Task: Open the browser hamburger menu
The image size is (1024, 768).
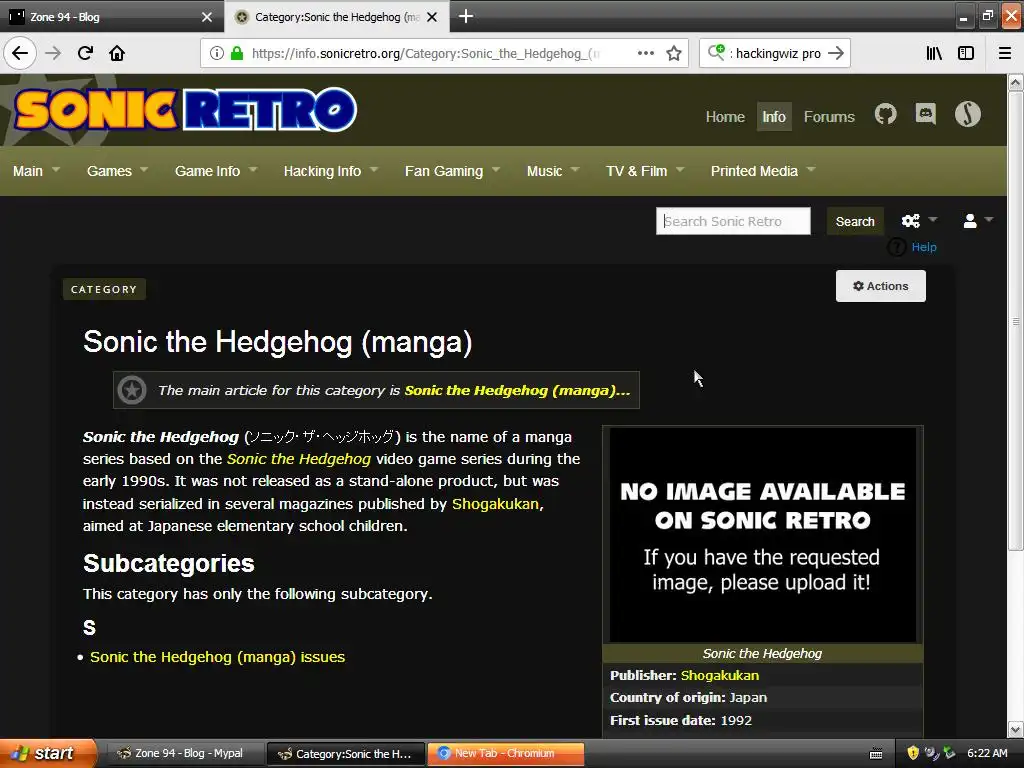Action: tap(1005, 53)
